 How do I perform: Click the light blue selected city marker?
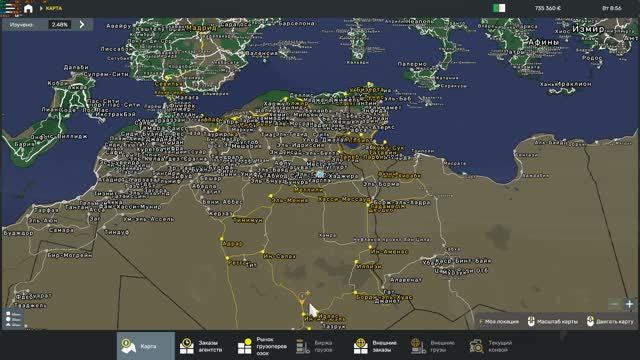(x=320, y=174)
